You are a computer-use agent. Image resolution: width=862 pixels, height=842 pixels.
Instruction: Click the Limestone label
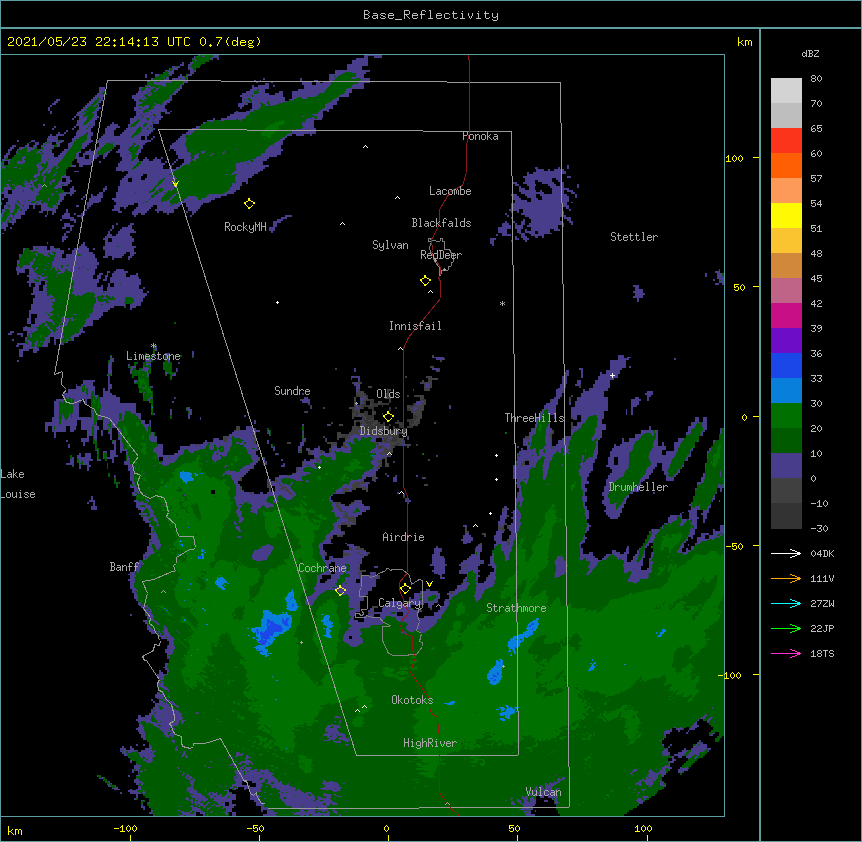tap(153, 356)
